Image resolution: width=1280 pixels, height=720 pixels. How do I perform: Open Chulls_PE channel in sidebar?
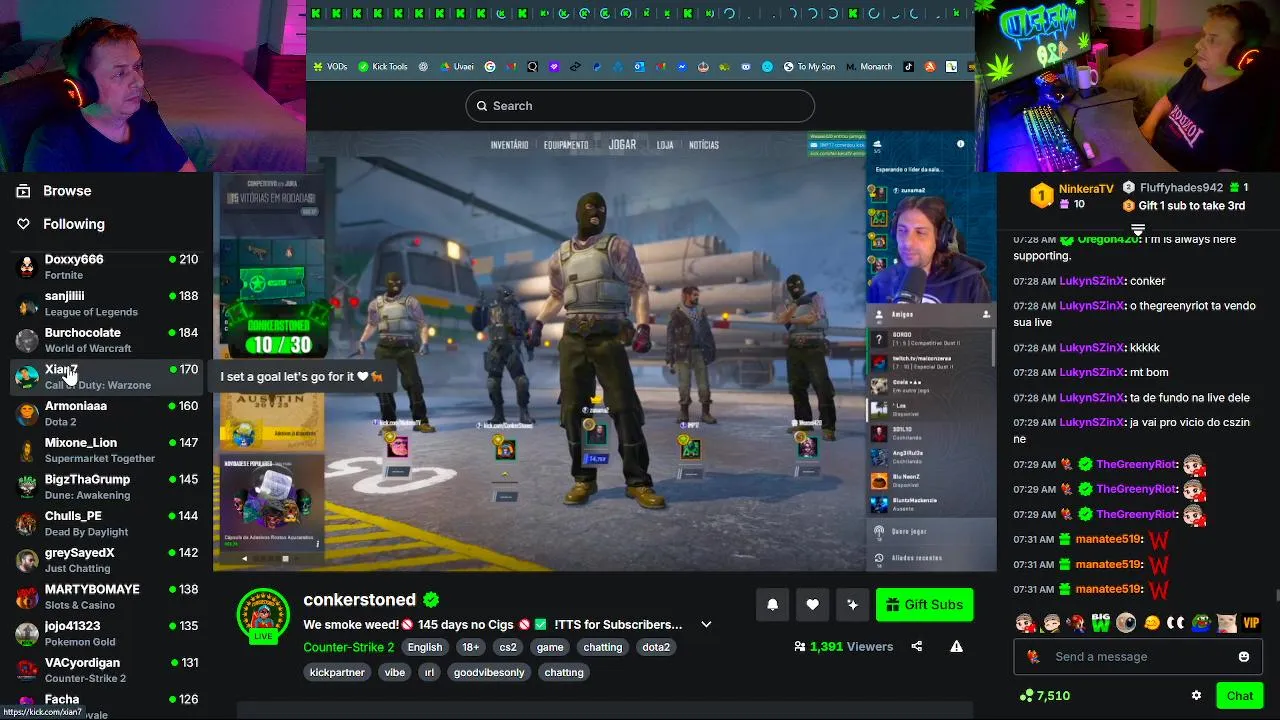106,524
